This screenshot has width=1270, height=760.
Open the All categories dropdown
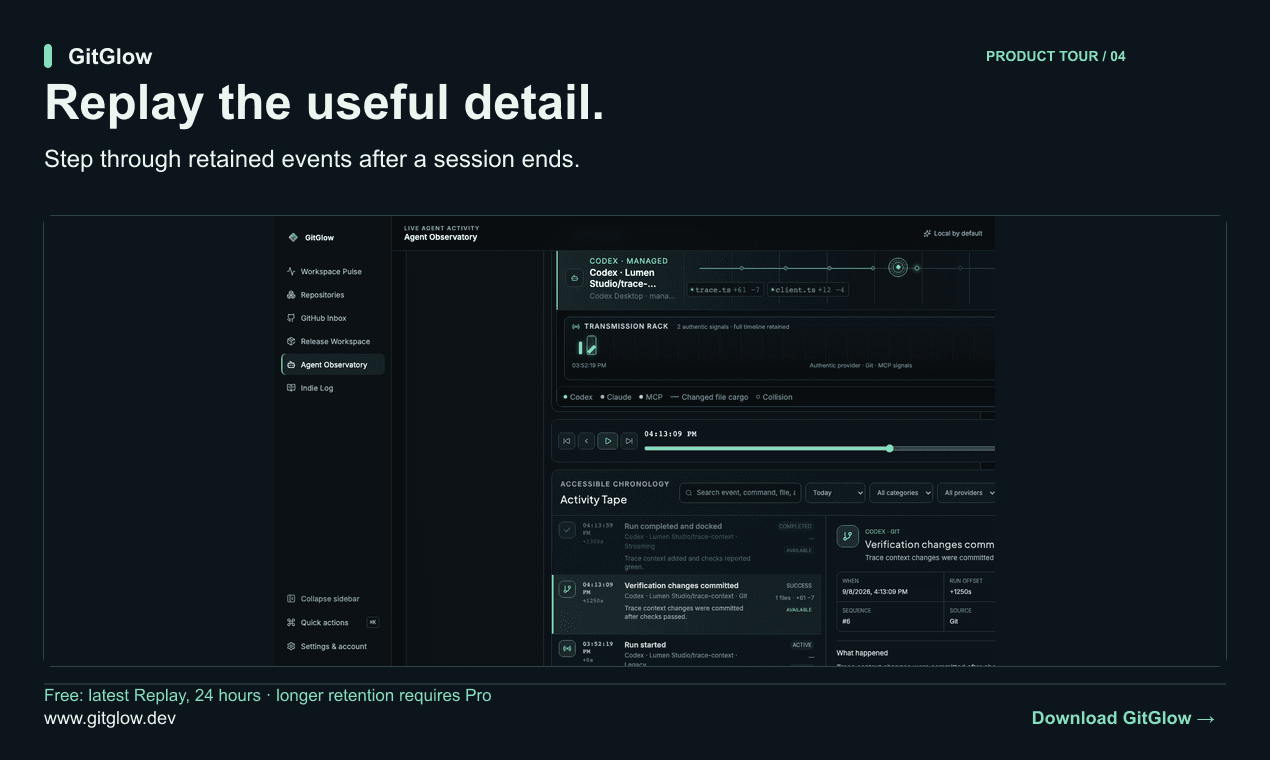coord(901,493)
